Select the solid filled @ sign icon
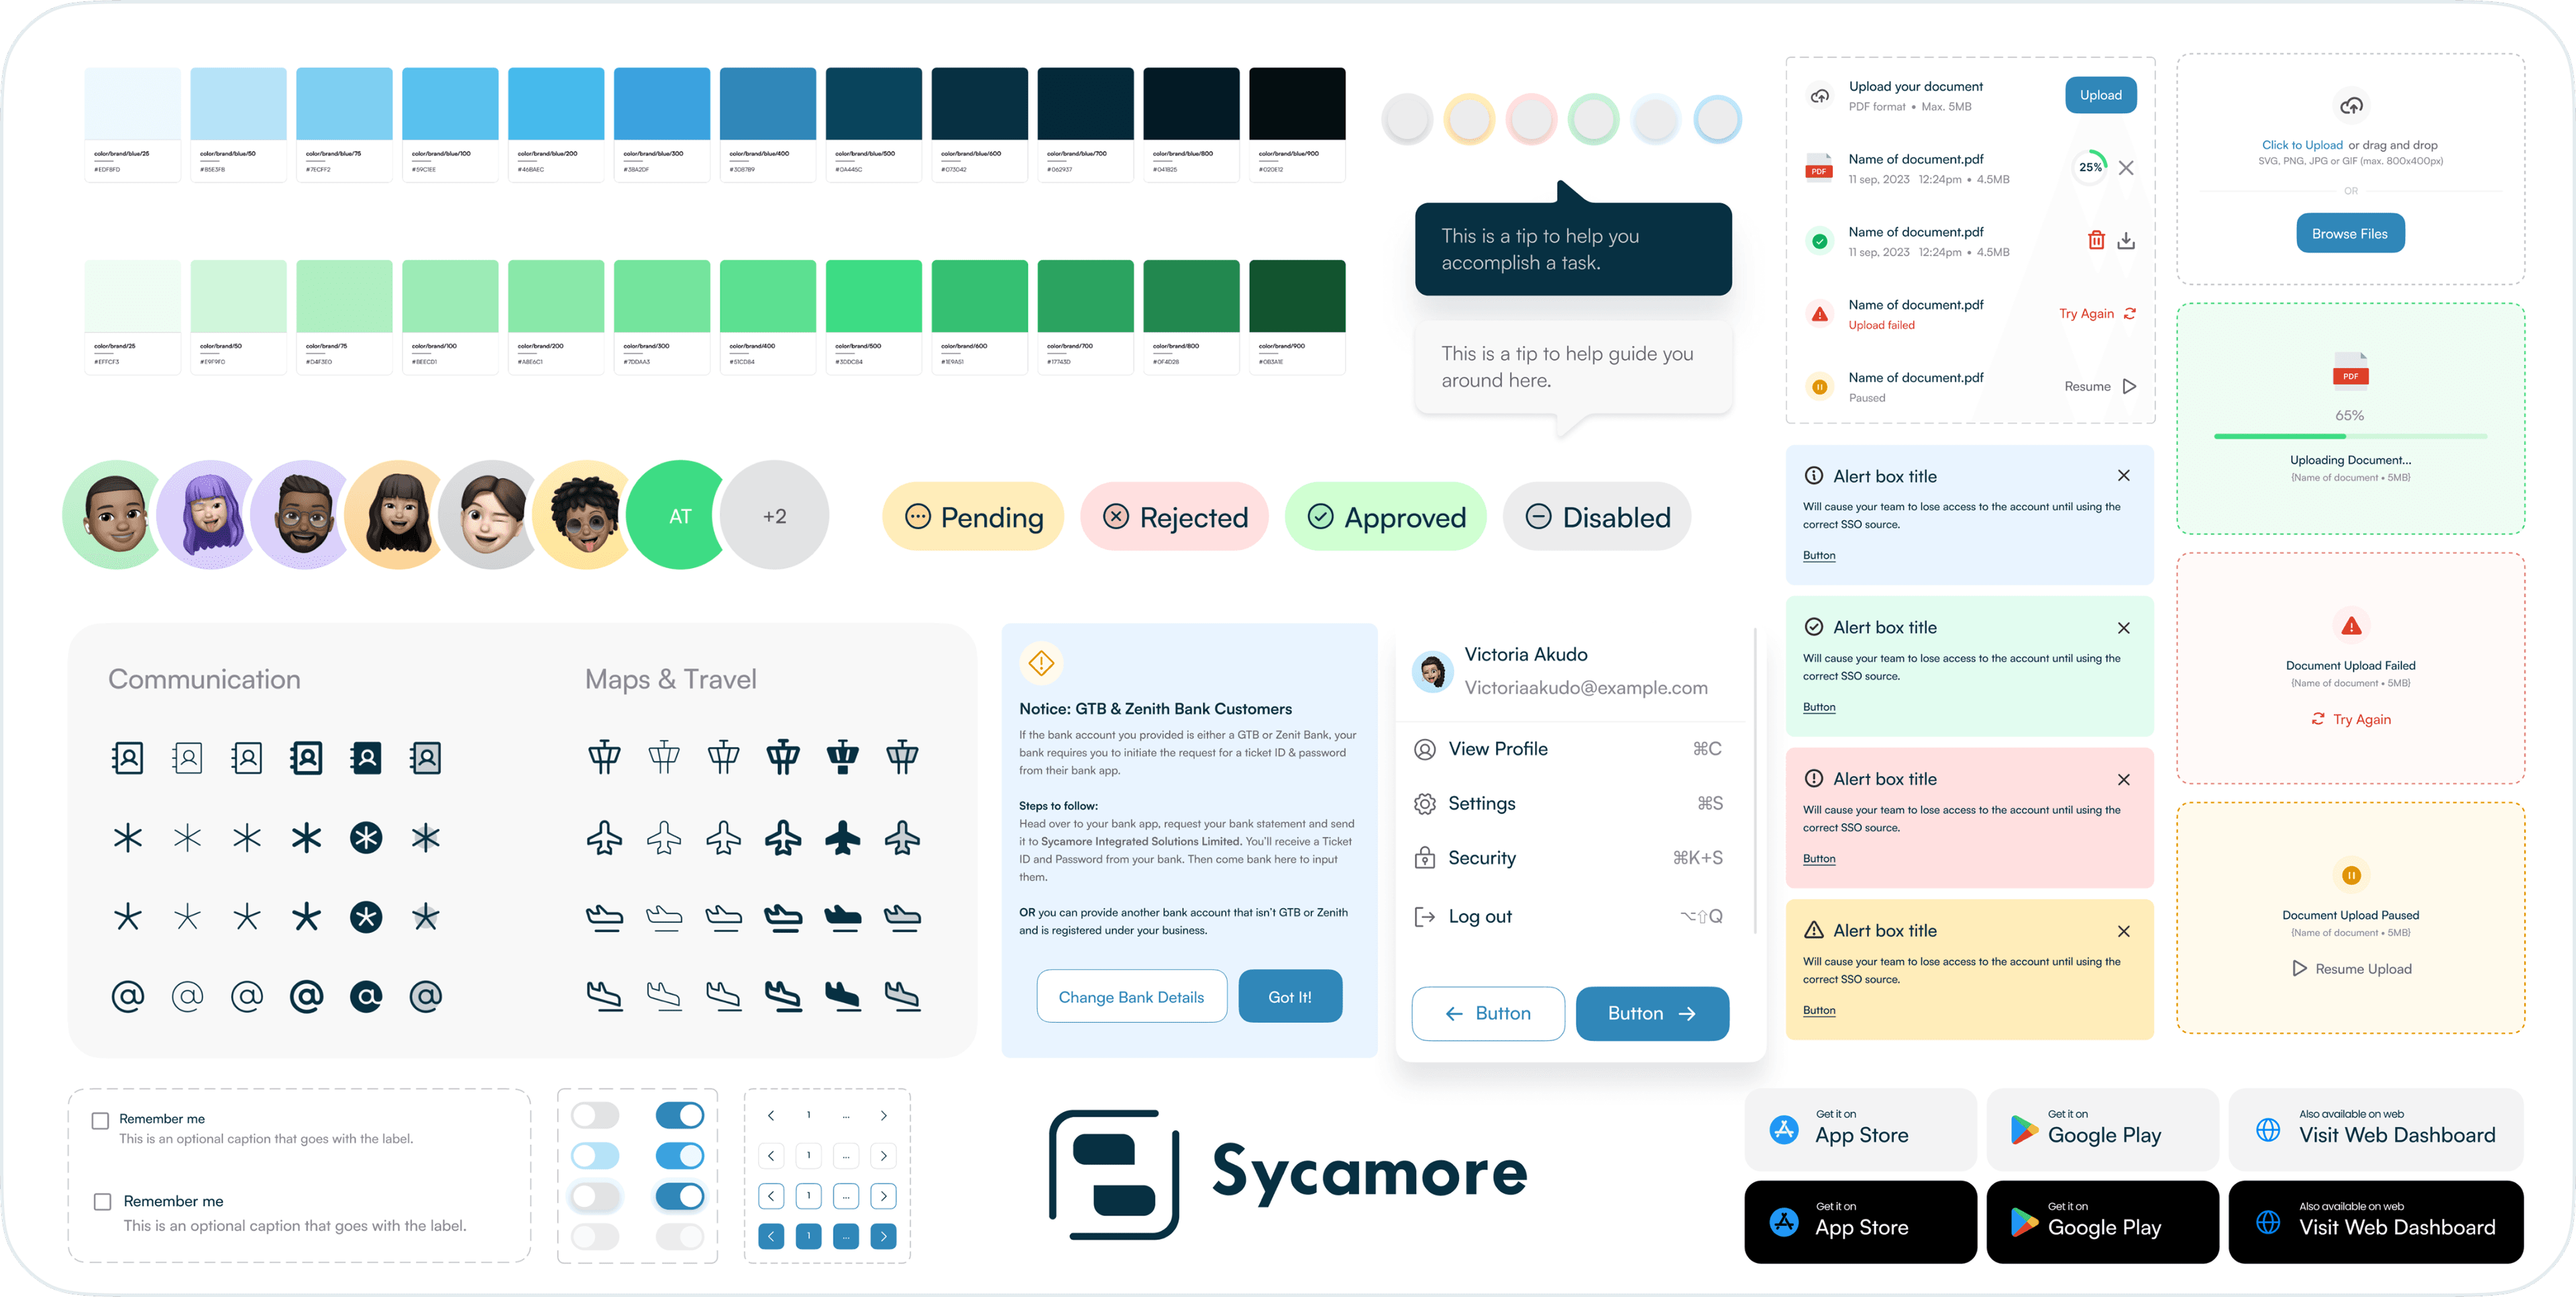This screenshot has width=2576, height=1297. [x=366, y=996]
